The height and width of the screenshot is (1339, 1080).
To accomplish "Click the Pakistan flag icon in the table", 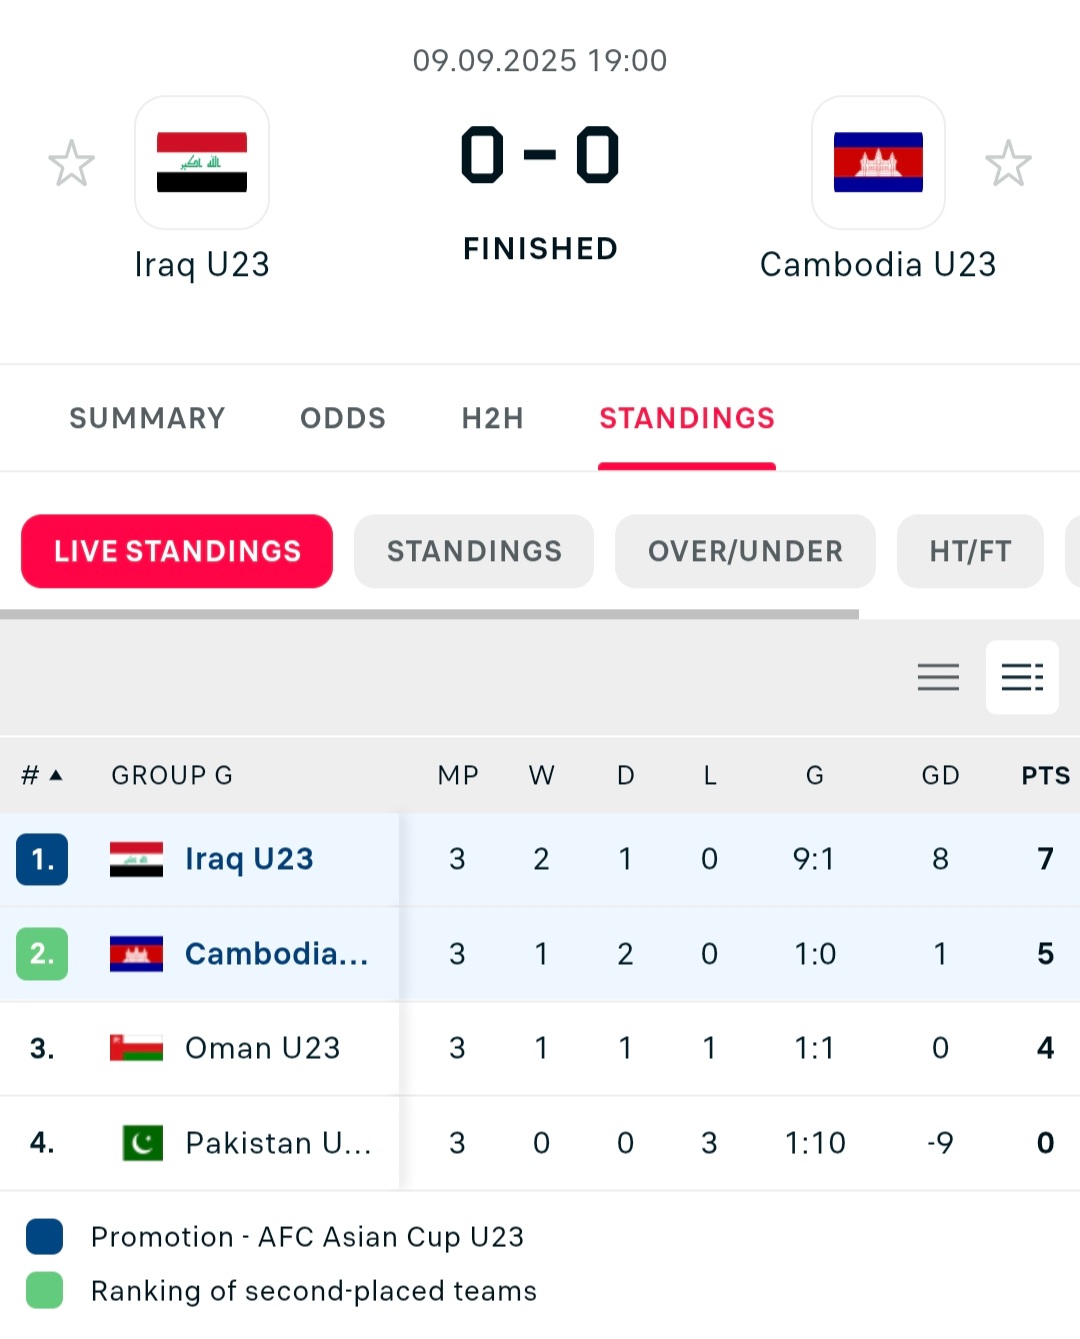I will click(x=143, y=1142).
